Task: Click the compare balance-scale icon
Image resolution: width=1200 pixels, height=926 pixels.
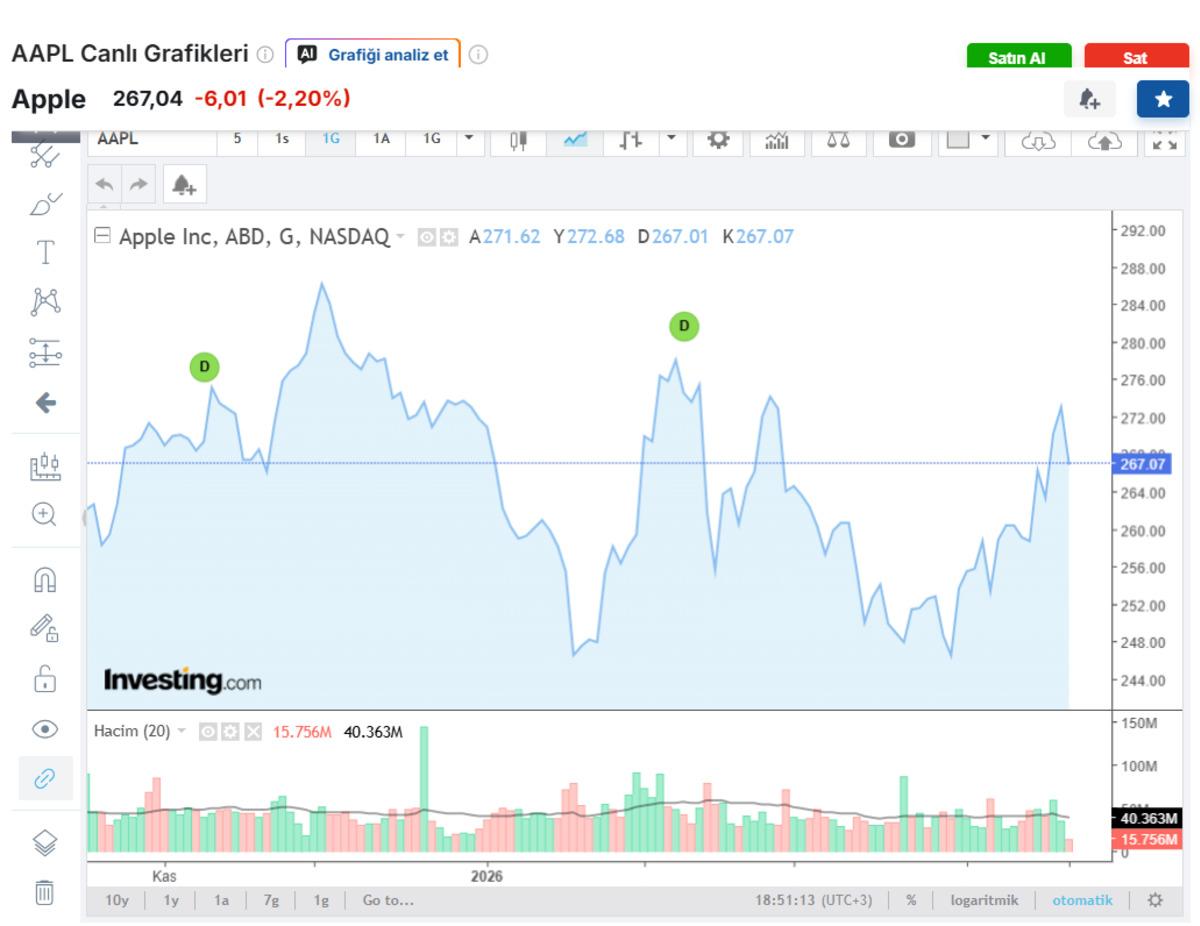Action: pyautogui.click(x=838, y=140)
